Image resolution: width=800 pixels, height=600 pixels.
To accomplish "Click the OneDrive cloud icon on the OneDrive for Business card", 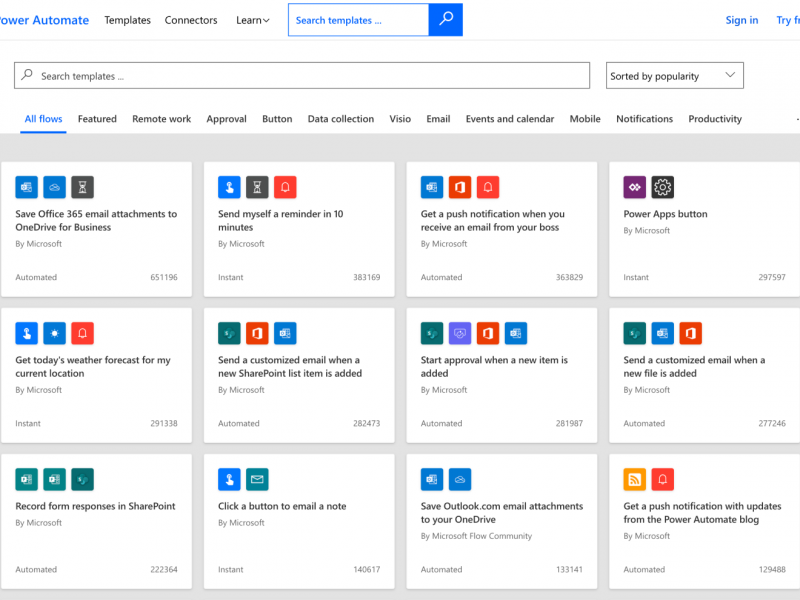I will [55, 187].
